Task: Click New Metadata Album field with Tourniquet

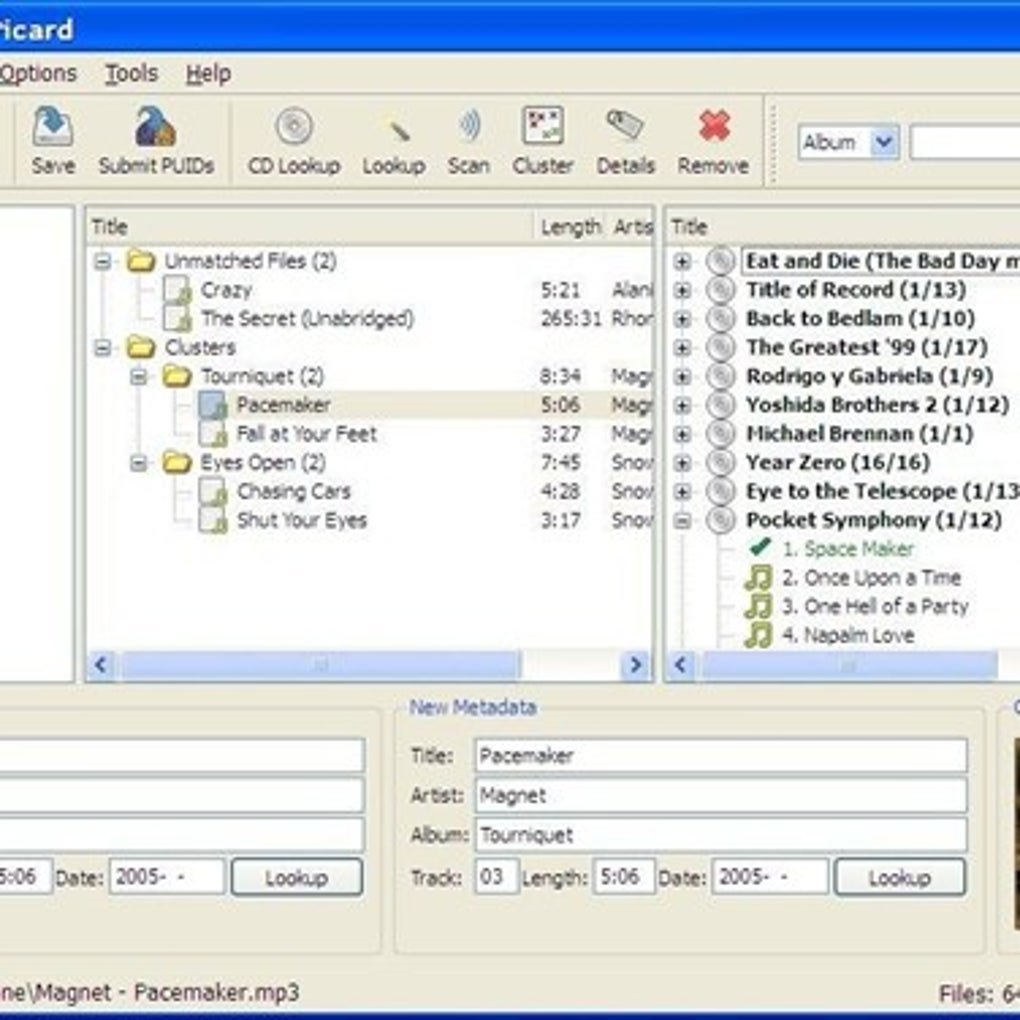Action: (721, 835)
